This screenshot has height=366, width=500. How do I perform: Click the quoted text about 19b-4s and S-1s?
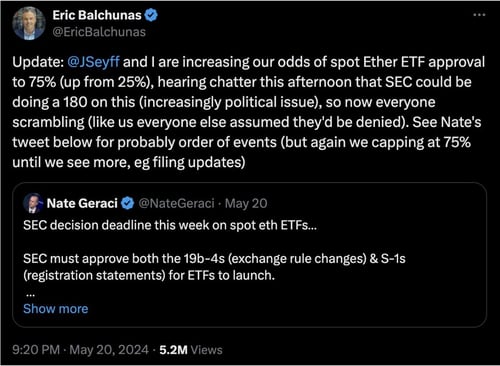coord(214,267)
